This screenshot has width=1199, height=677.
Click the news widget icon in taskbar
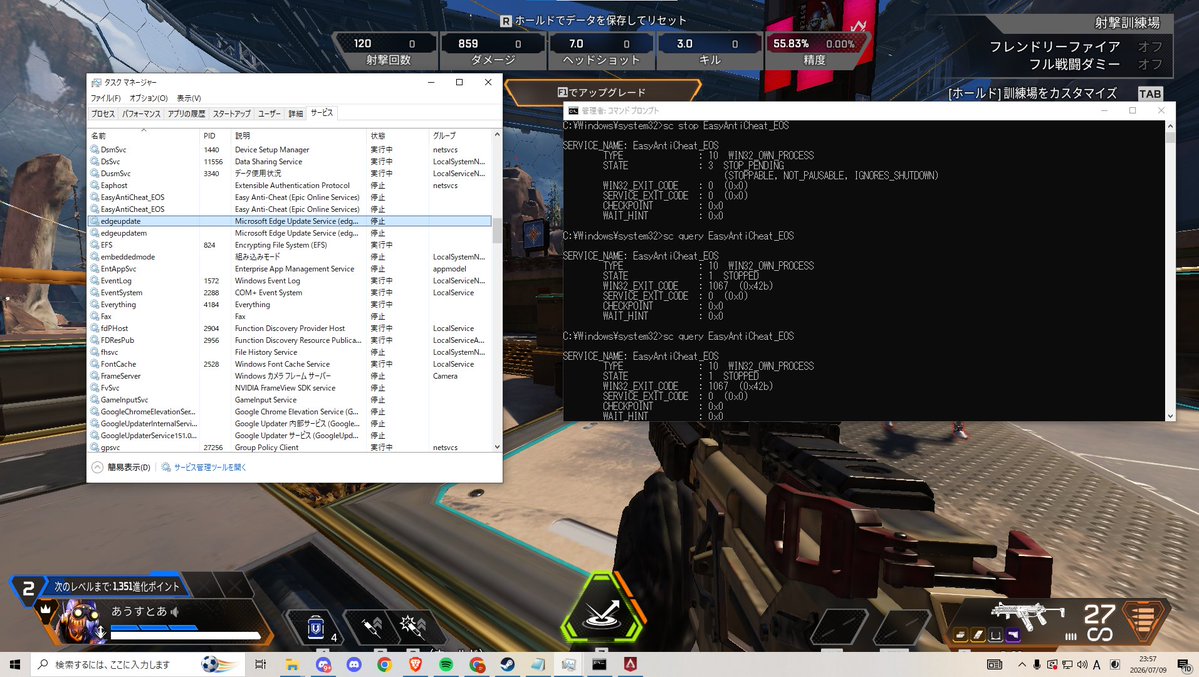[x=994, y=665]
